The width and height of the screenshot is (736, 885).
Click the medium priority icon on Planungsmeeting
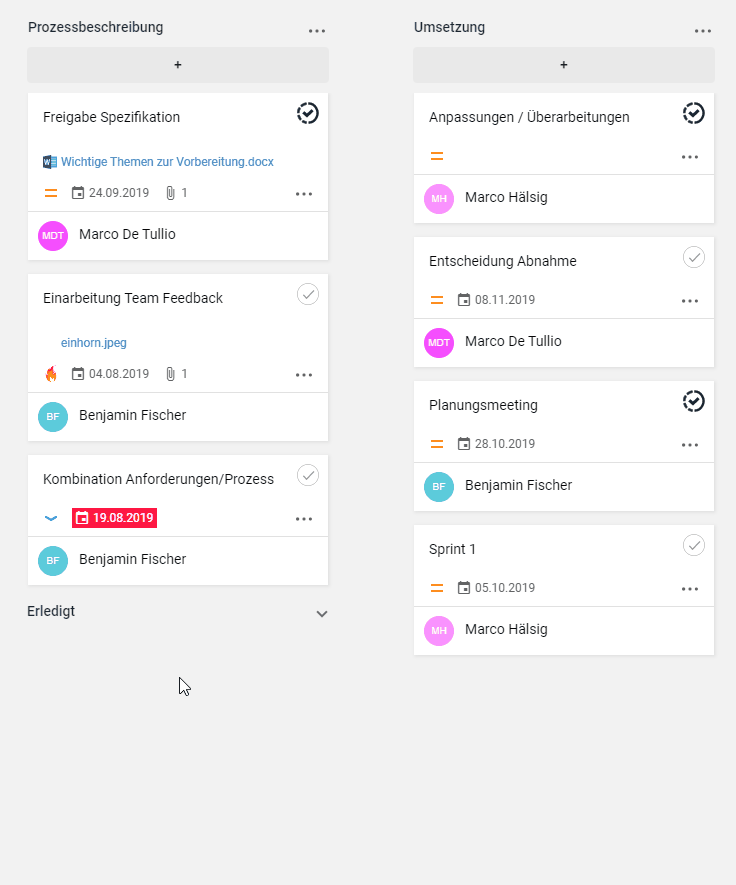coord(437,444)
